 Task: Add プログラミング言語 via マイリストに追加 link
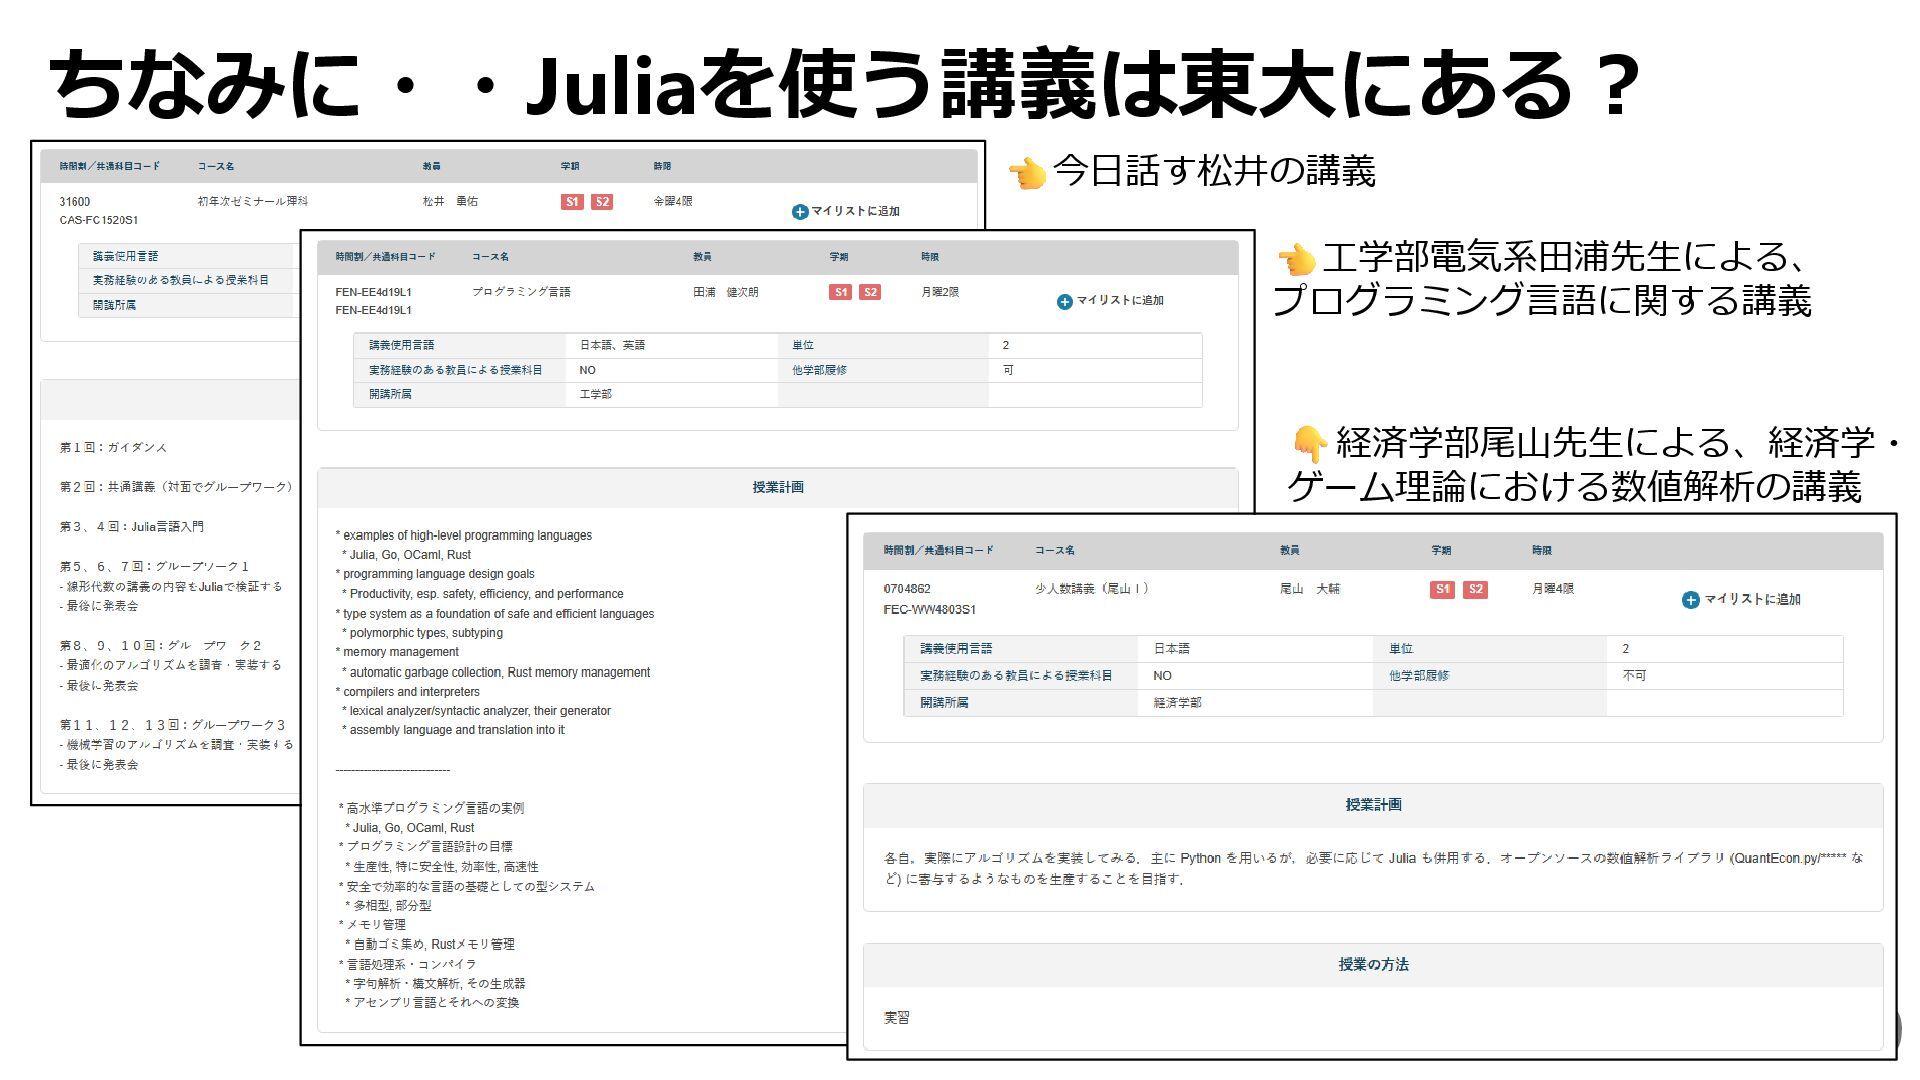1120,301
